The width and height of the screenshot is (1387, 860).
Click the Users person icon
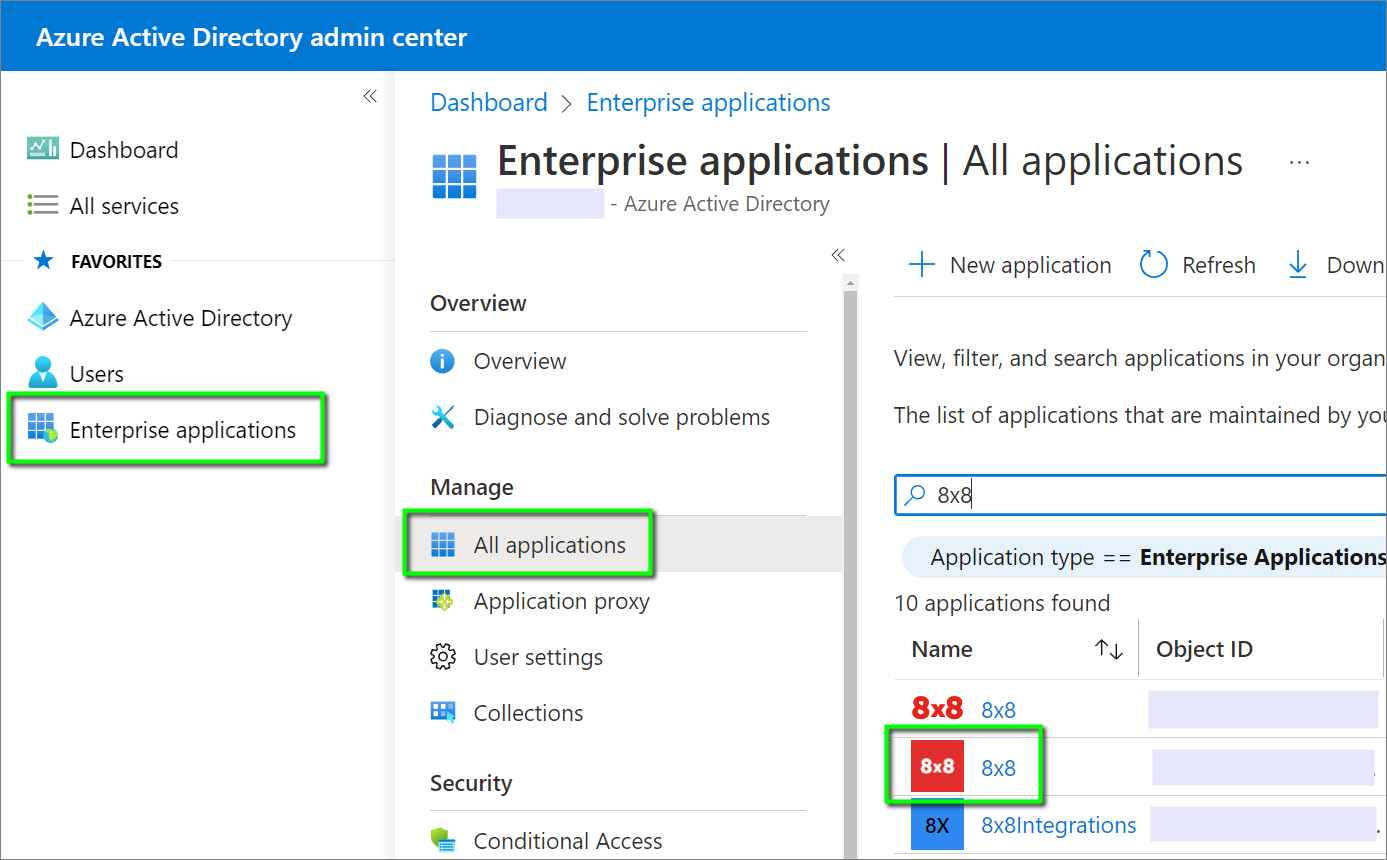tap(43, 372)
